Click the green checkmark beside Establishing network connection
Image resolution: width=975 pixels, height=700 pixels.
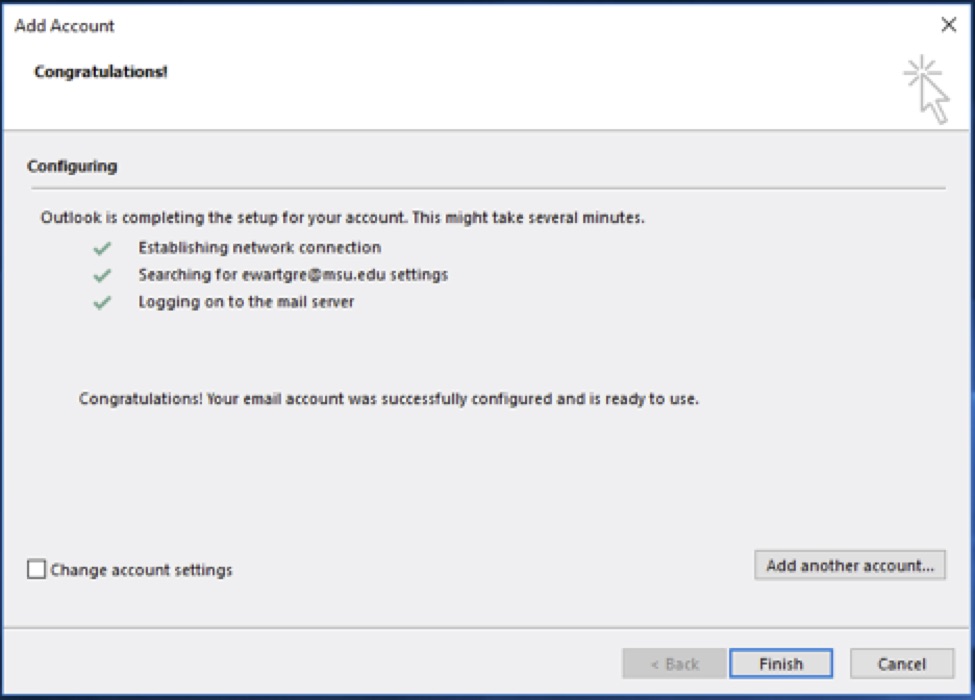[101, 248]
